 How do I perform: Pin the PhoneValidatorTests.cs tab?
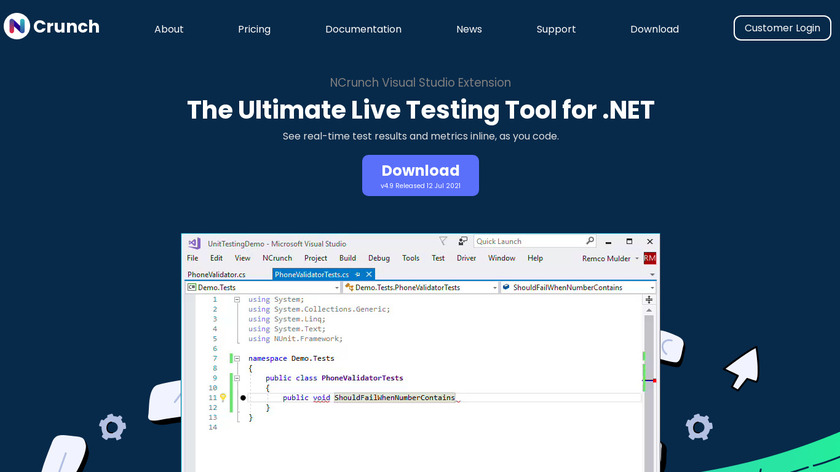(x=358, y=274)
